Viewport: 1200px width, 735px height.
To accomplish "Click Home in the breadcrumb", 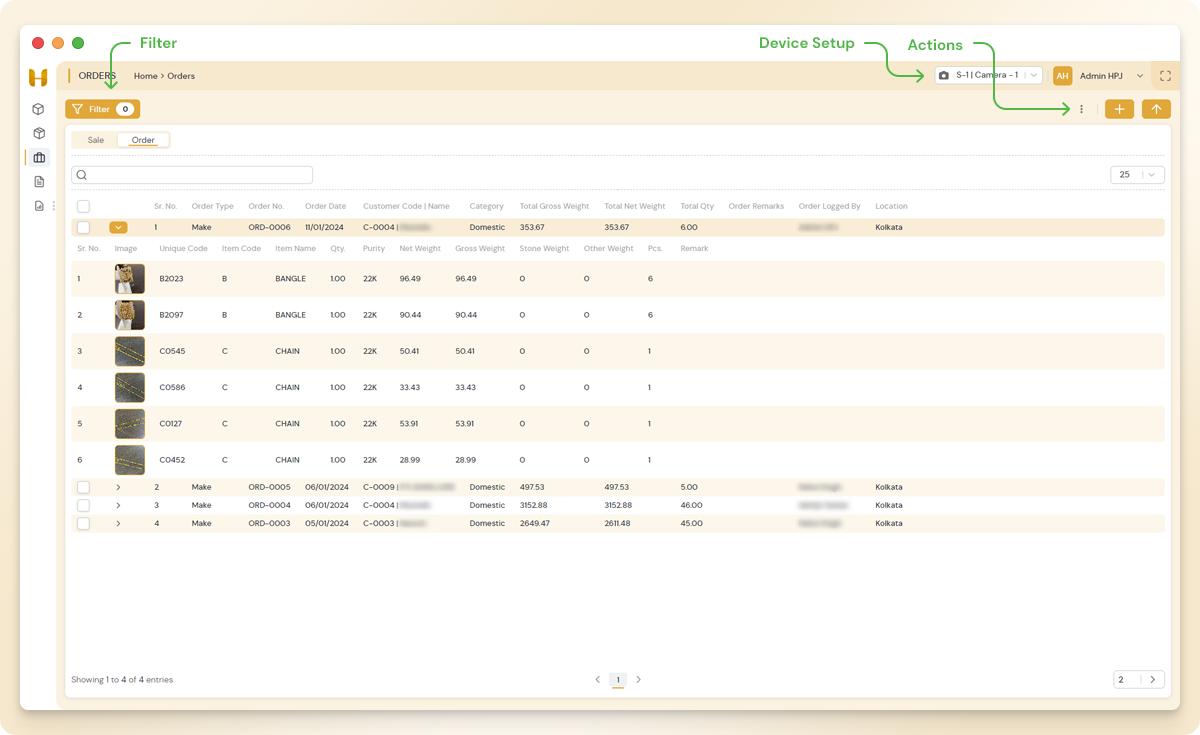I will pyautogui.click(x=146, y=76).
